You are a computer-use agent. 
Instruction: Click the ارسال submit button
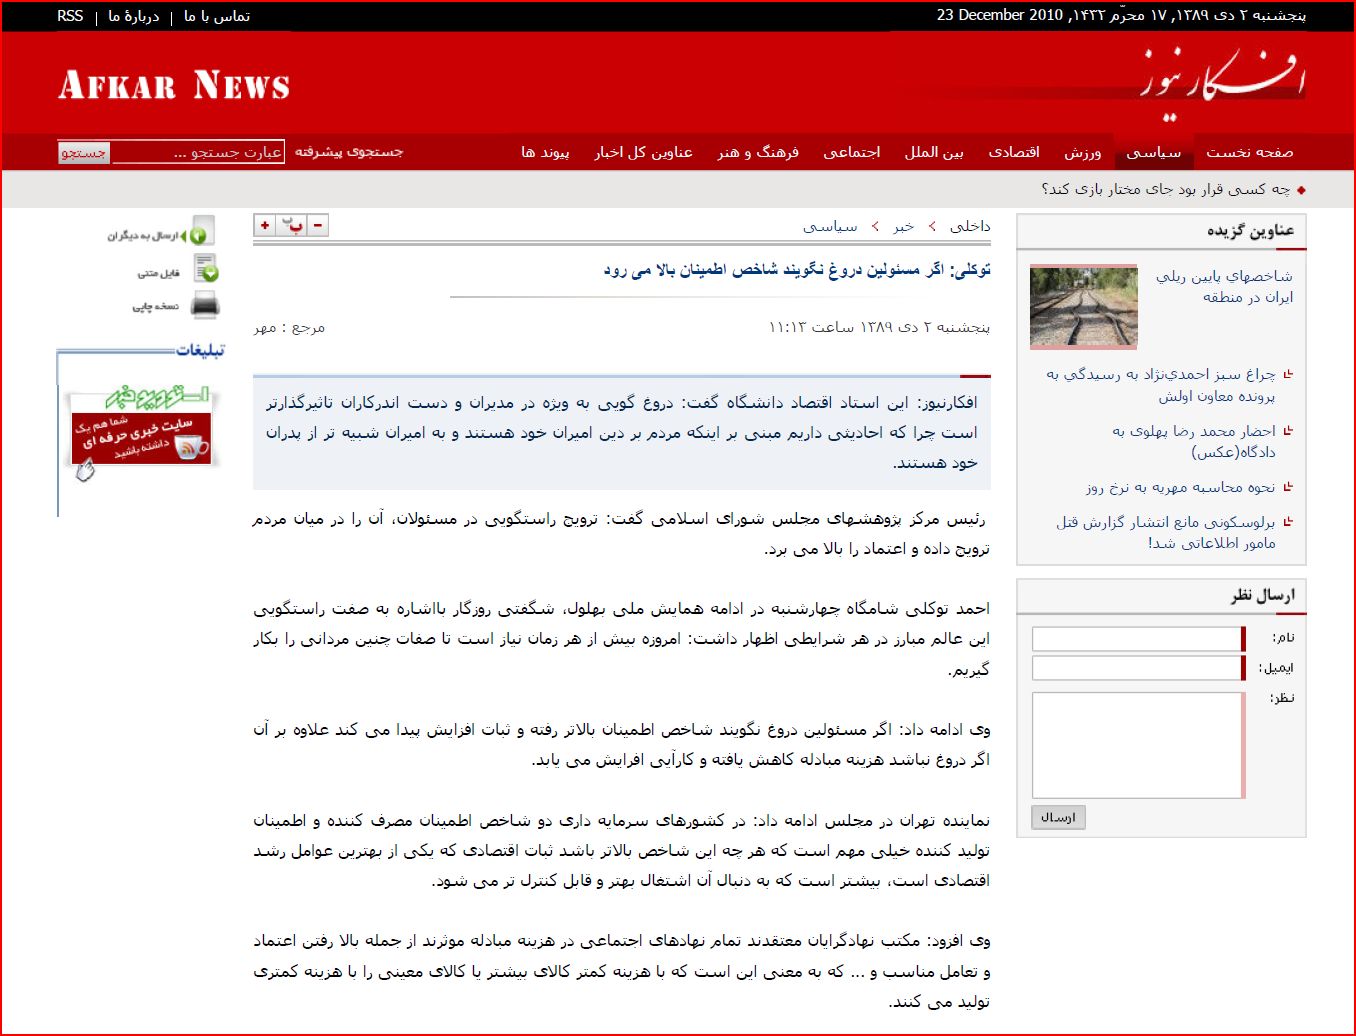[1058, 817]
